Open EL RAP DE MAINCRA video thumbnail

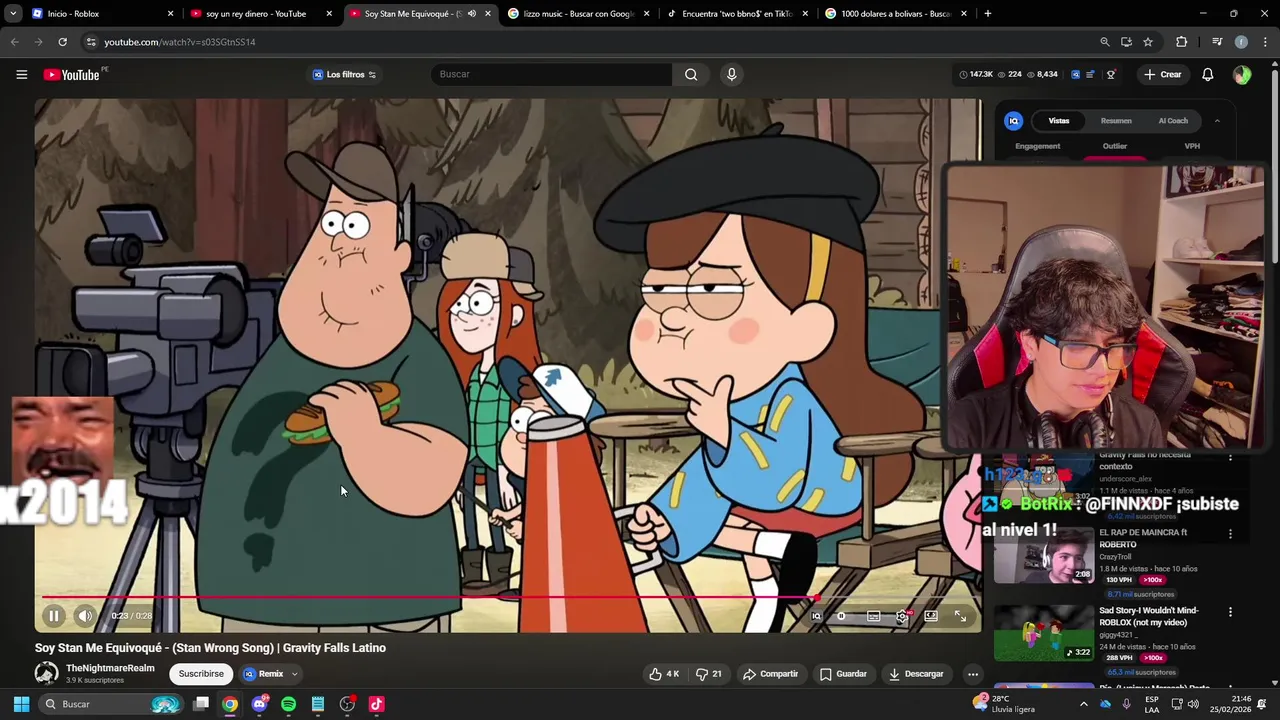[1044, 556]
